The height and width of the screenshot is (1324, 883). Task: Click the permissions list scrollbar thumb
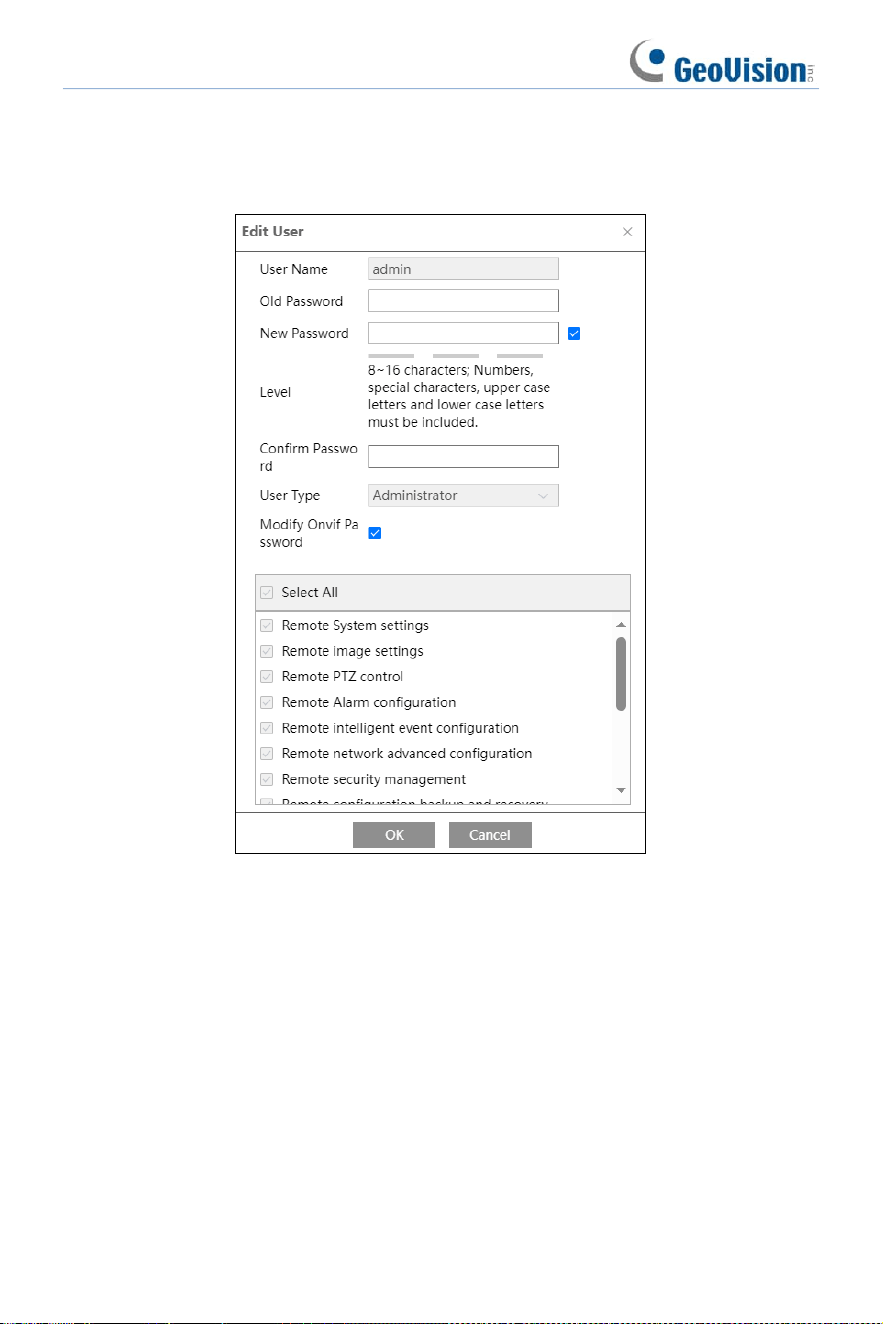(621, 674)
